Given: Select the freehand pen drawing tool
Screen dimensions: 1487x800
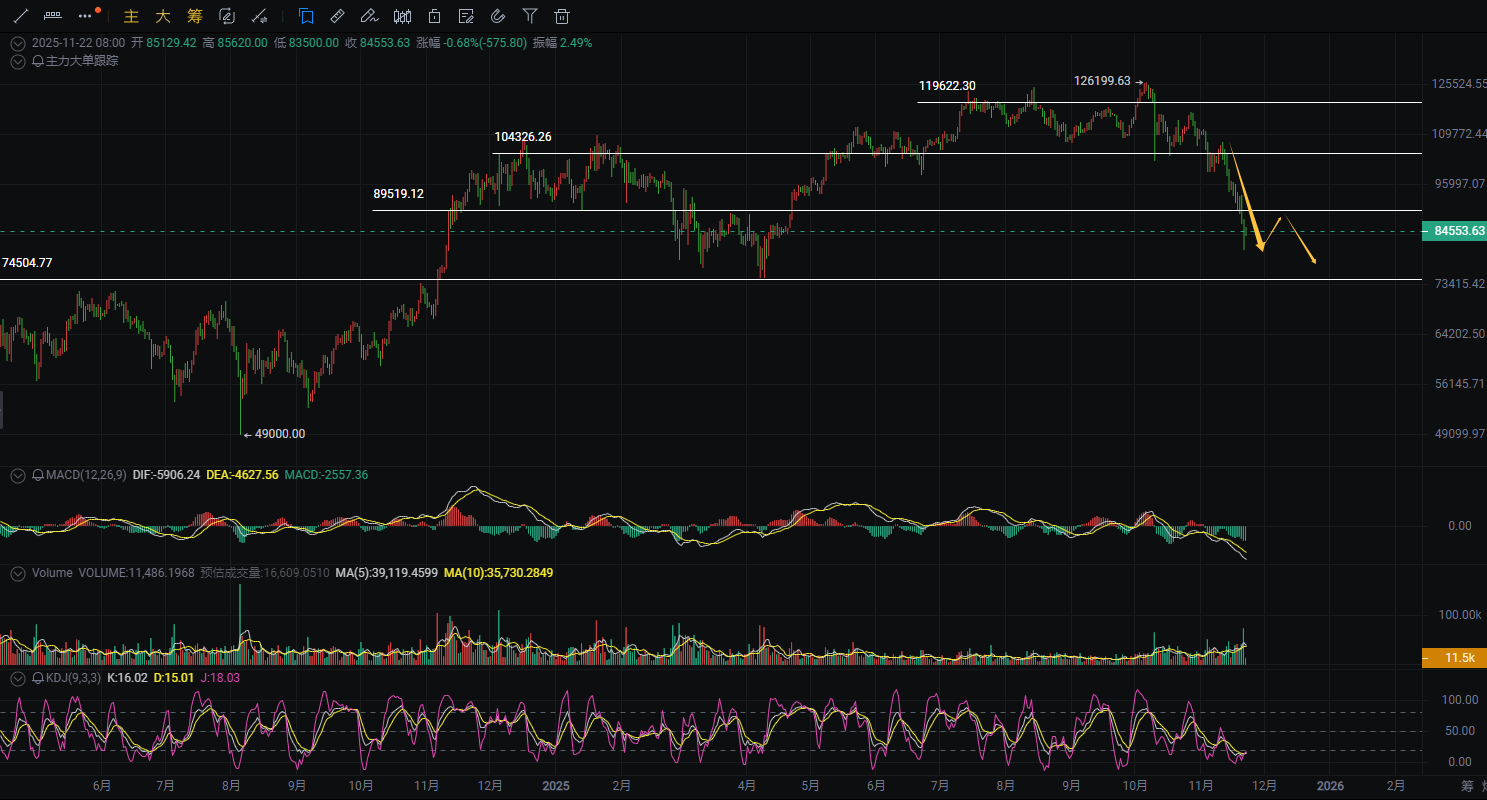Looking at the screenshot, I should 369,16.
